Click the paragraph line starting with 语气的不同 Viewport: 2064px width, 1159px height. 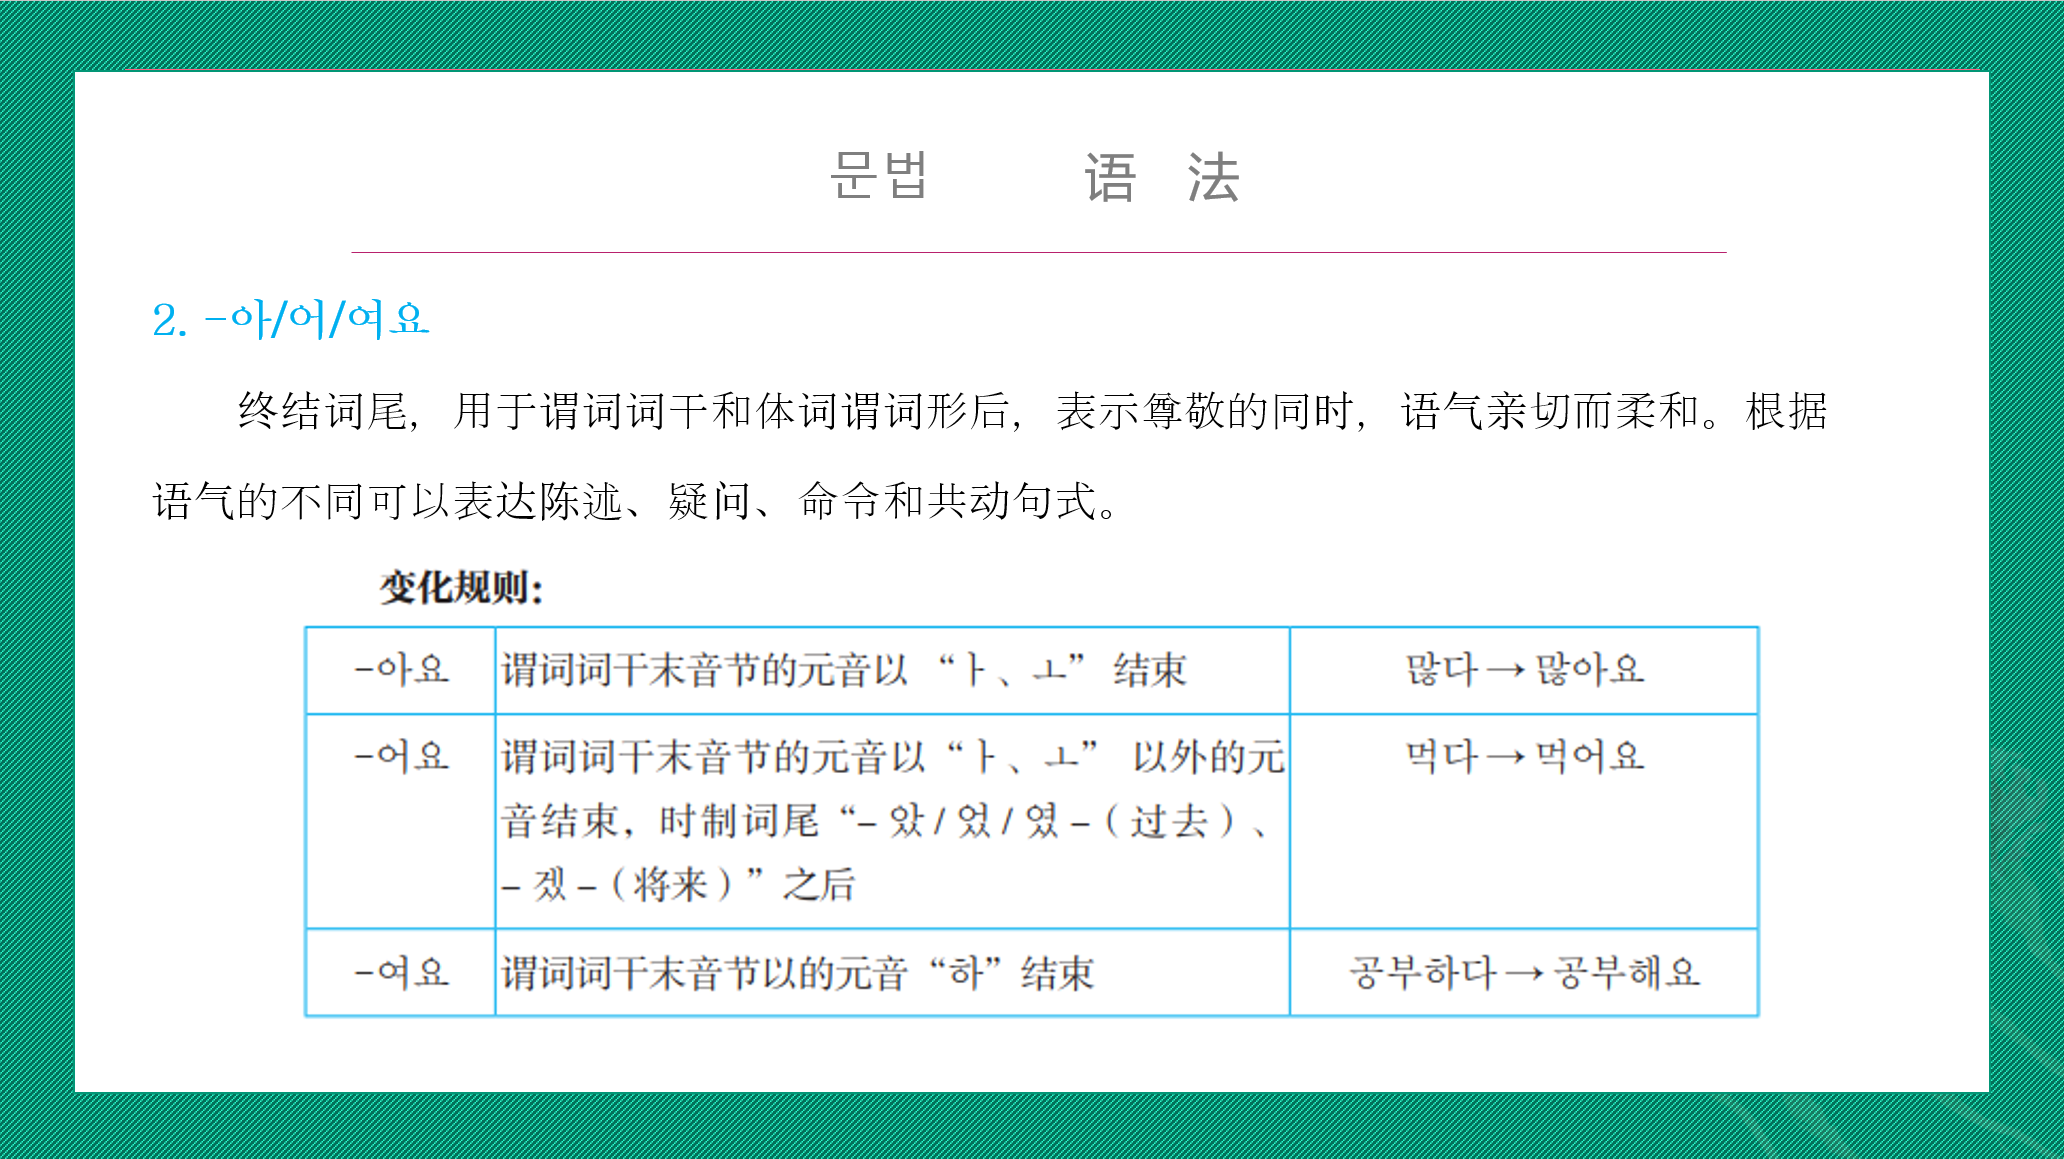coord(634,501)
